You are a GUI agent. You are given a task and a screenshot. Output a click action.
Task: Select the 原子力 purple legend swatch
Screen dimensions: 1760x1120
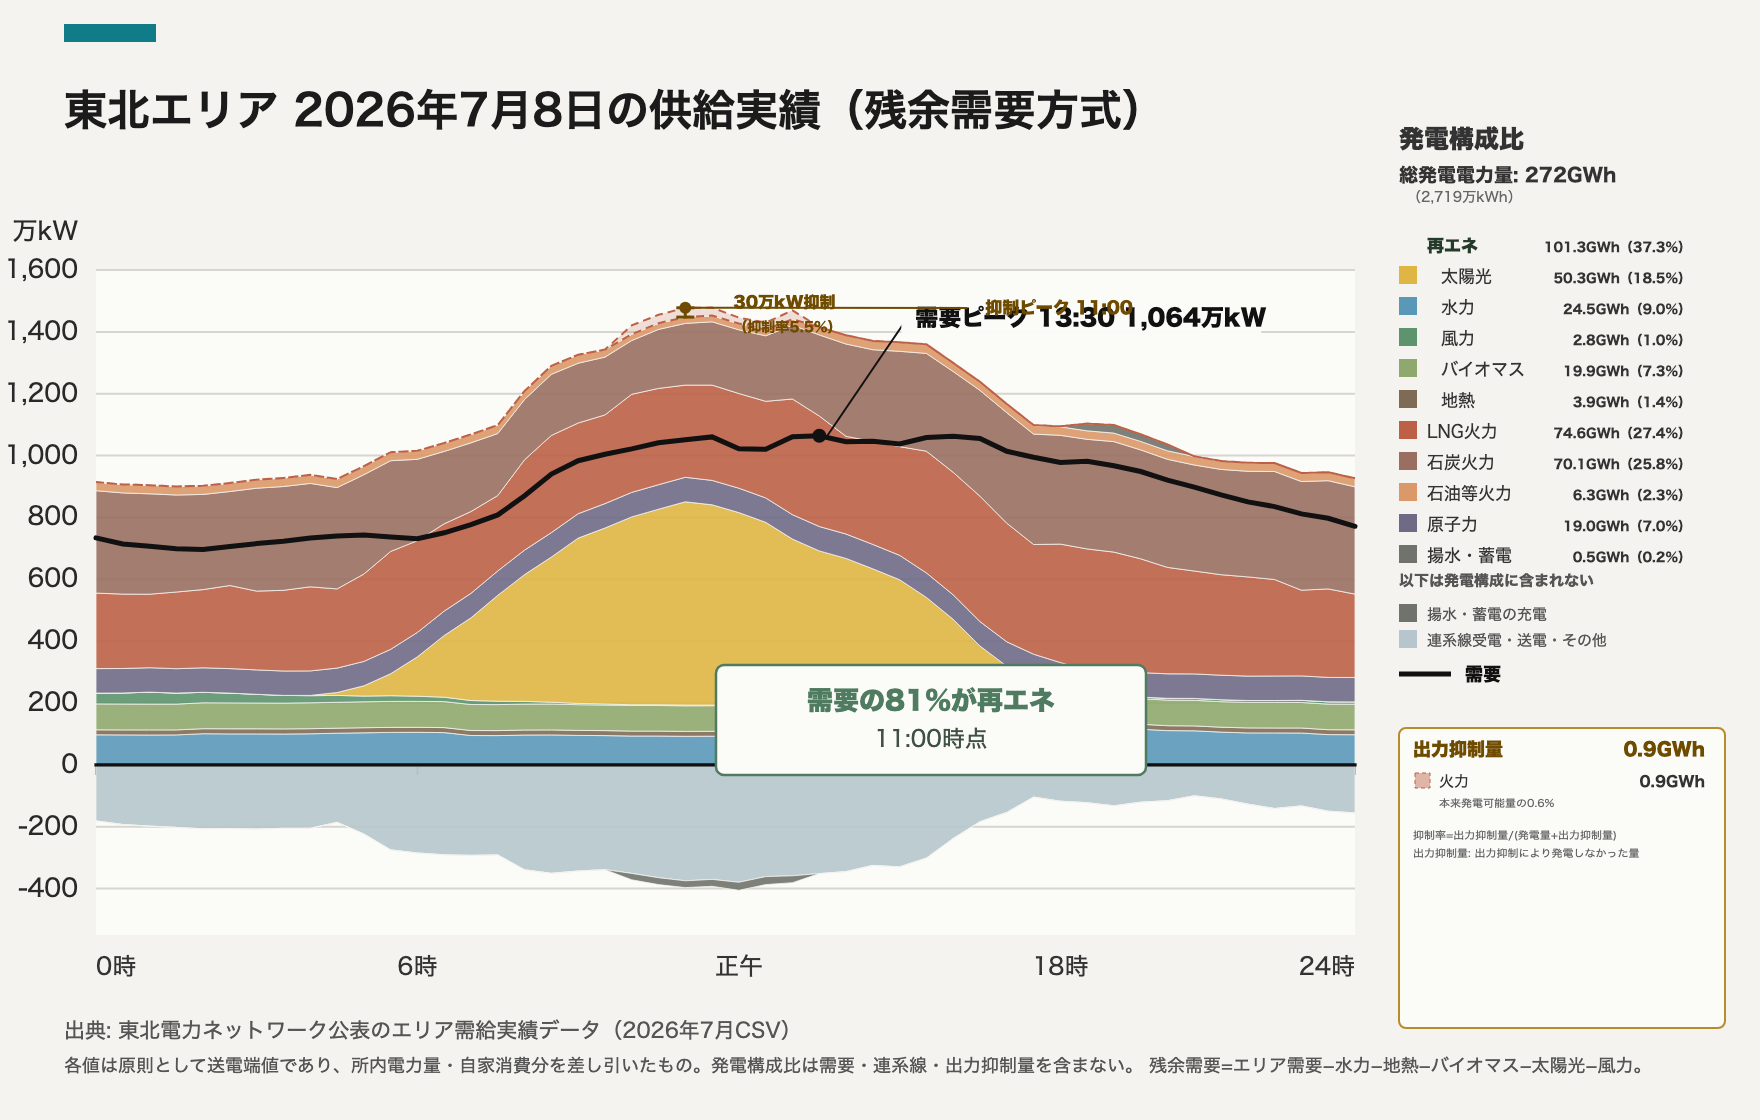(1408, 523)
